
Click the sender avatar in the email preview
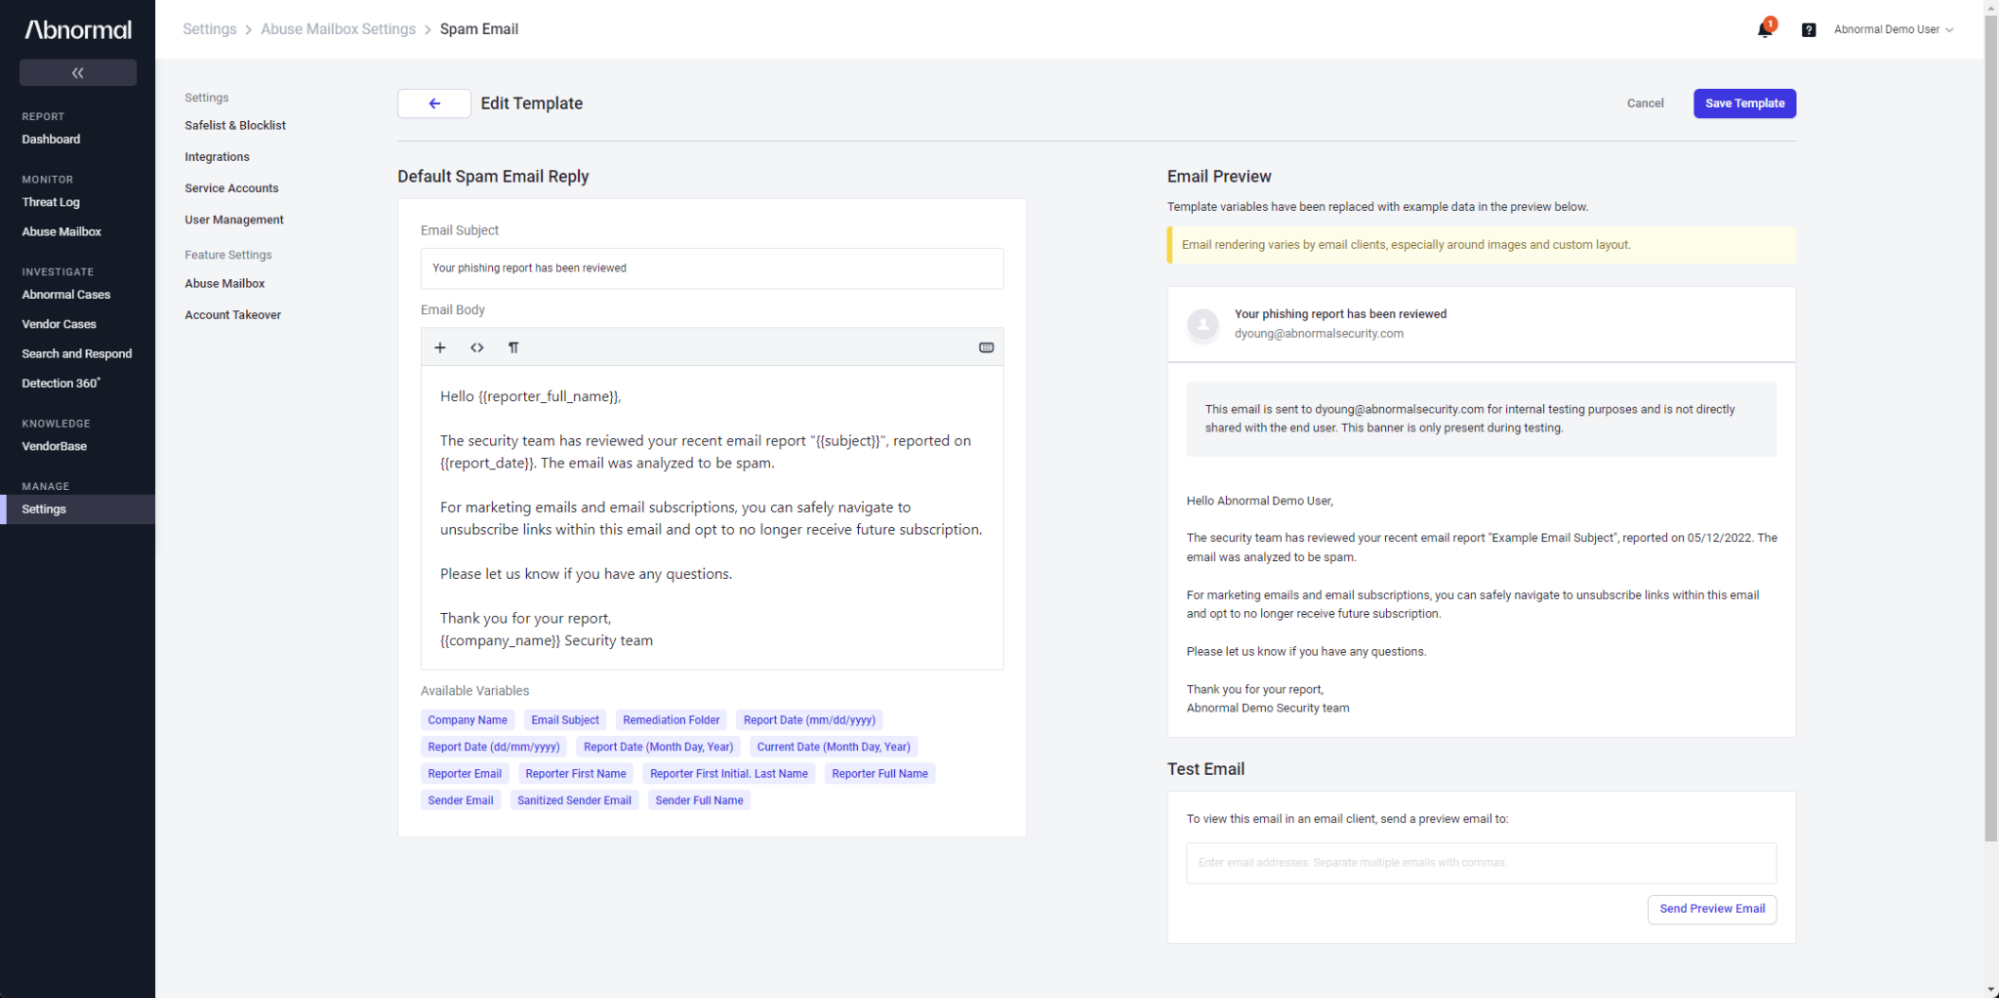(x=1203, y=324)
